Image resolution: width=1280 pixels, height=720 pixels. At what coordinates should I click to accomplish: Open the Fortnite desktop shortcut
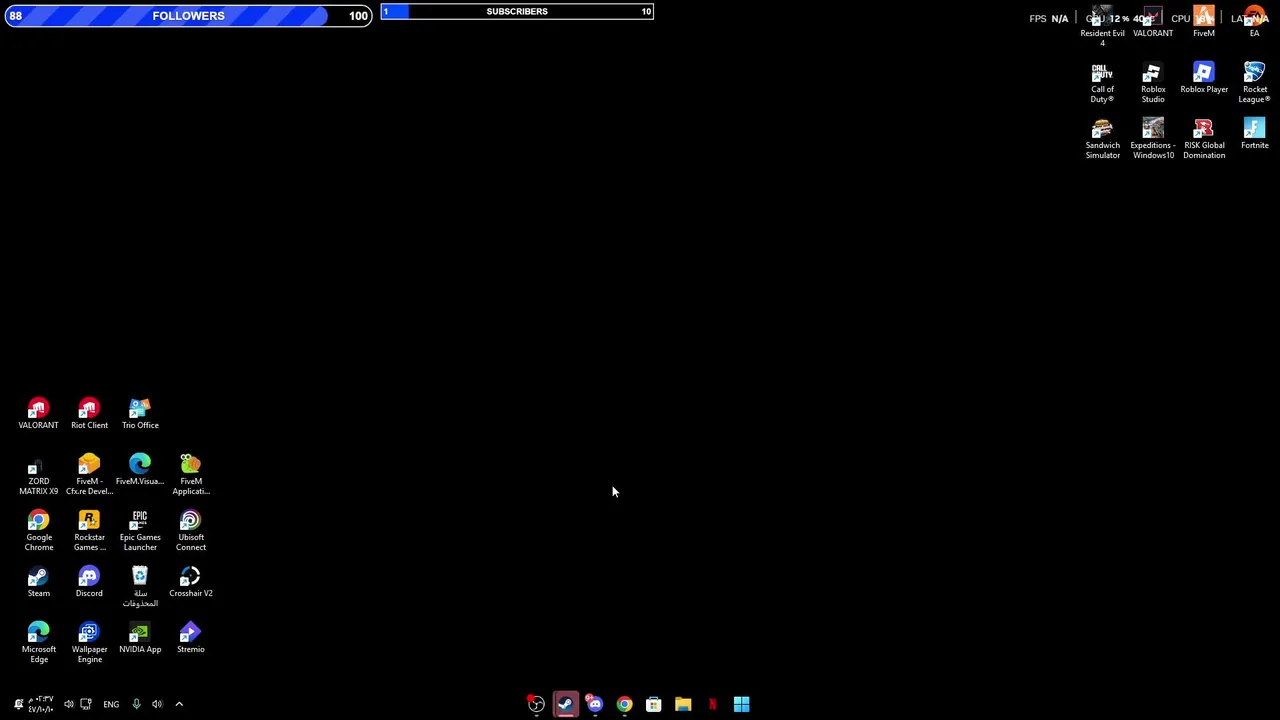click(1254, 134)
